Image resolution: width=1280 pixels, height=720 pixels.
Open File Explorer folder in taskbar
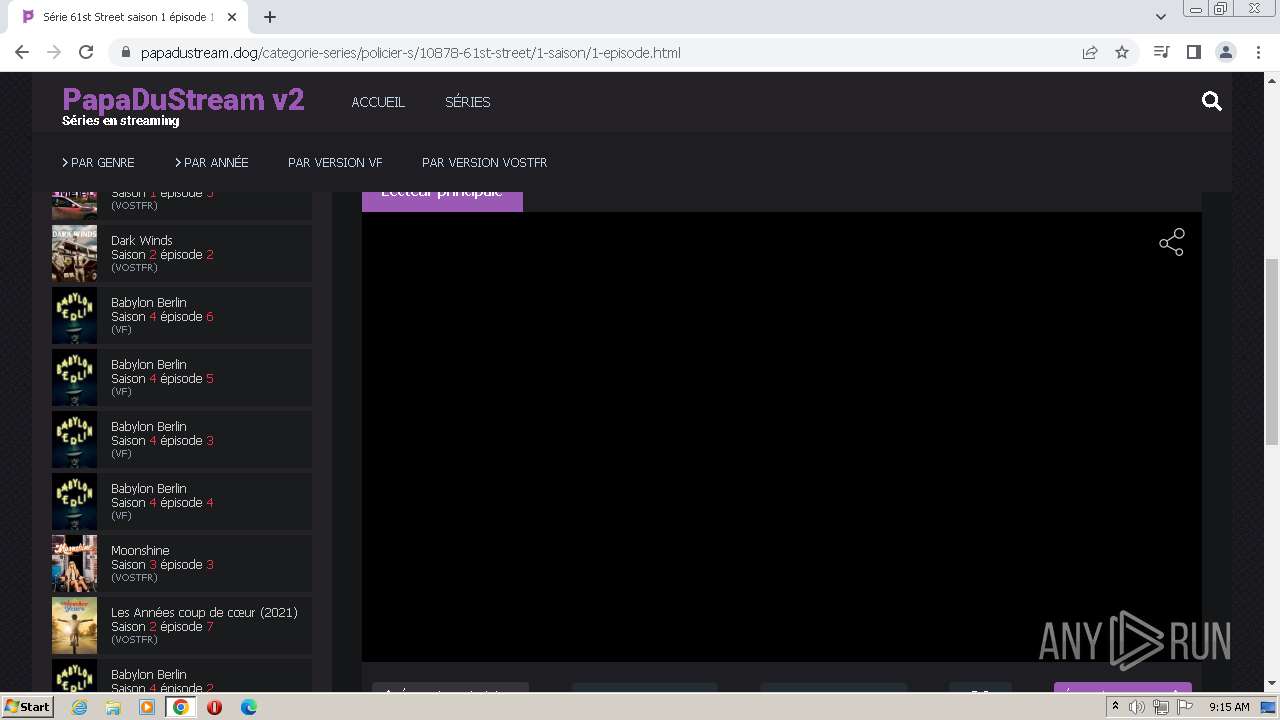click(113, 707)
